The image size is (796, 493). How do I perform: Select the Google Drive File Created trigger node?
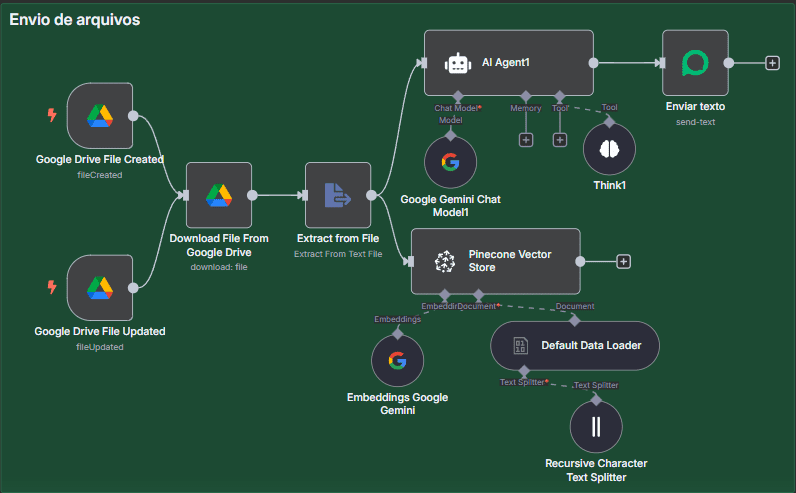[x=100, y=116]
